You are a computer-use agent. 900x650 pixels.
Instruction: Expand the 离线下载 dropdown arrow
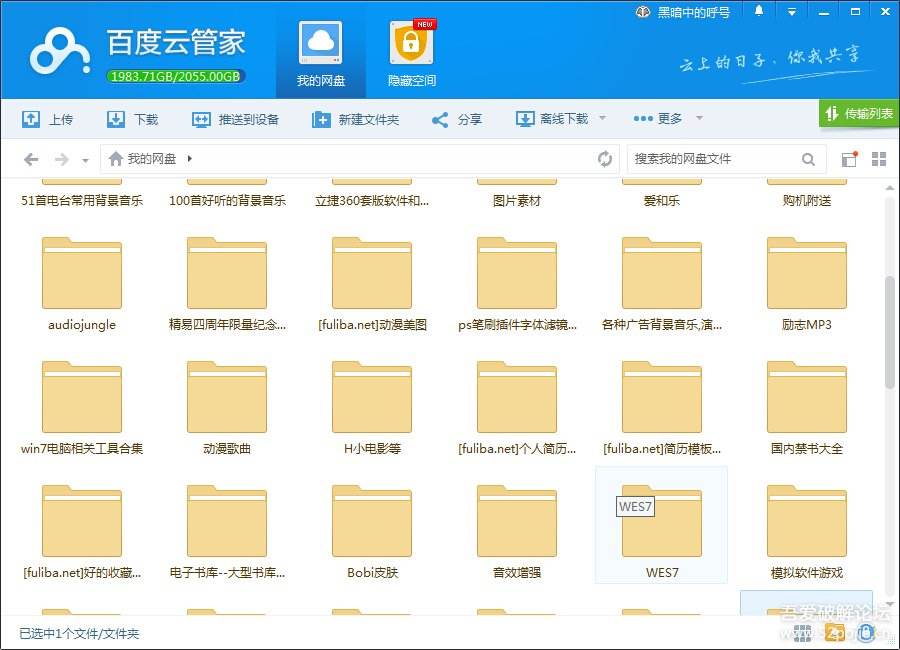(603, 118)
